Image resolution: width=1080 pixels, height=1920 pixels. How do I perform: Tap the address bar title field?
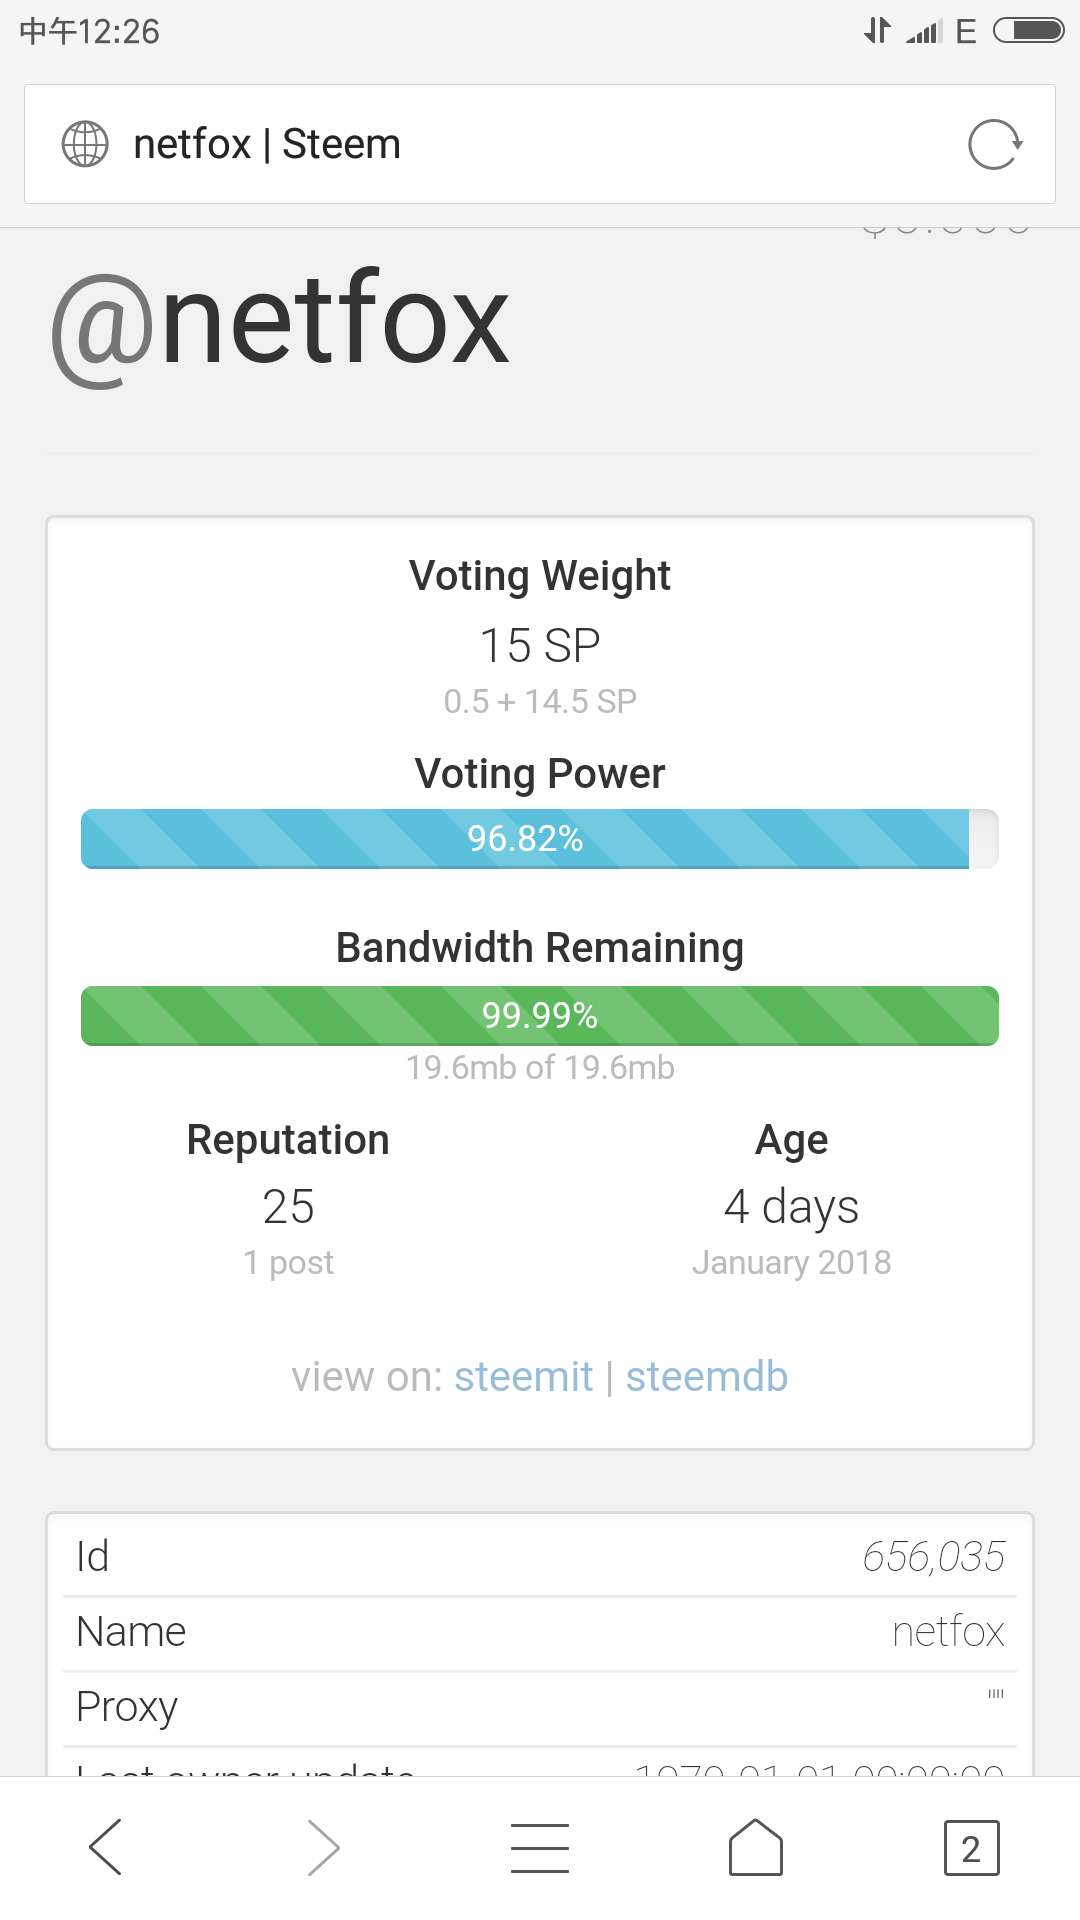coord(500,144)
